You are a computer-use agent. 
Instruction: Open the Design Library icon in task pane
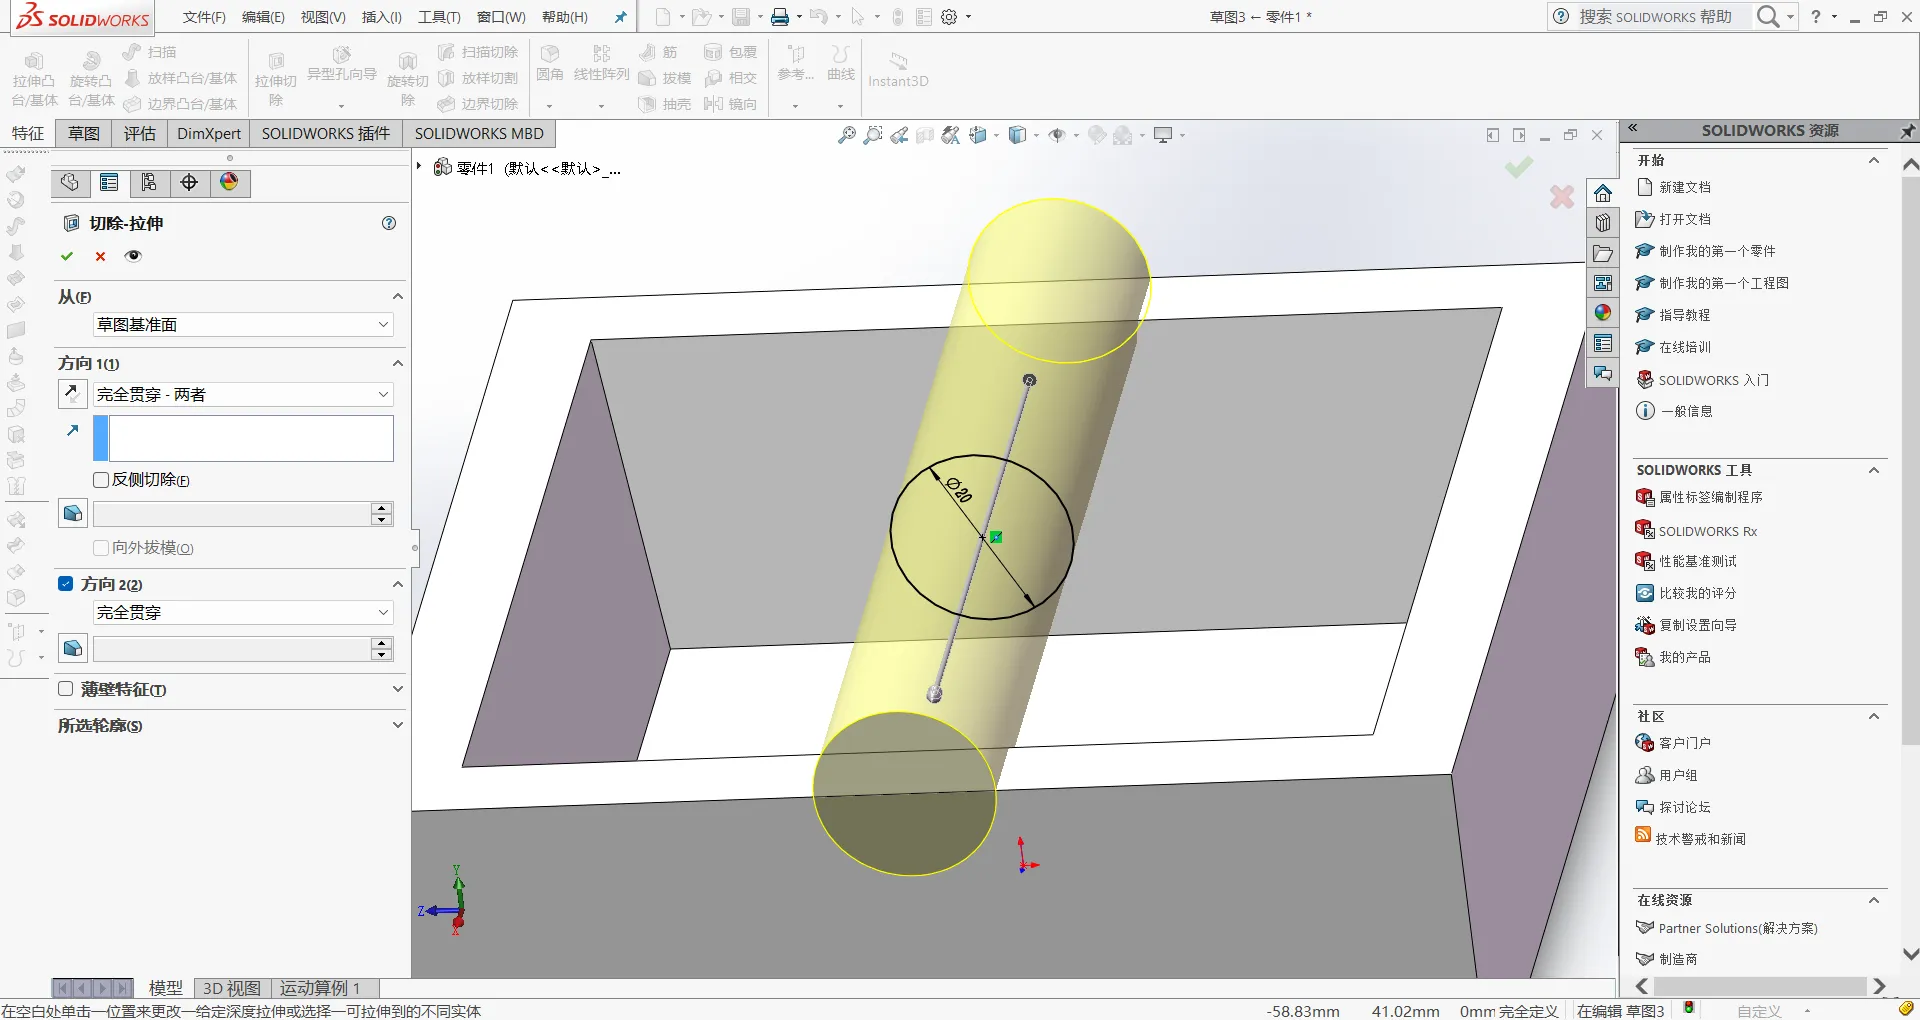coord(1603,223)
